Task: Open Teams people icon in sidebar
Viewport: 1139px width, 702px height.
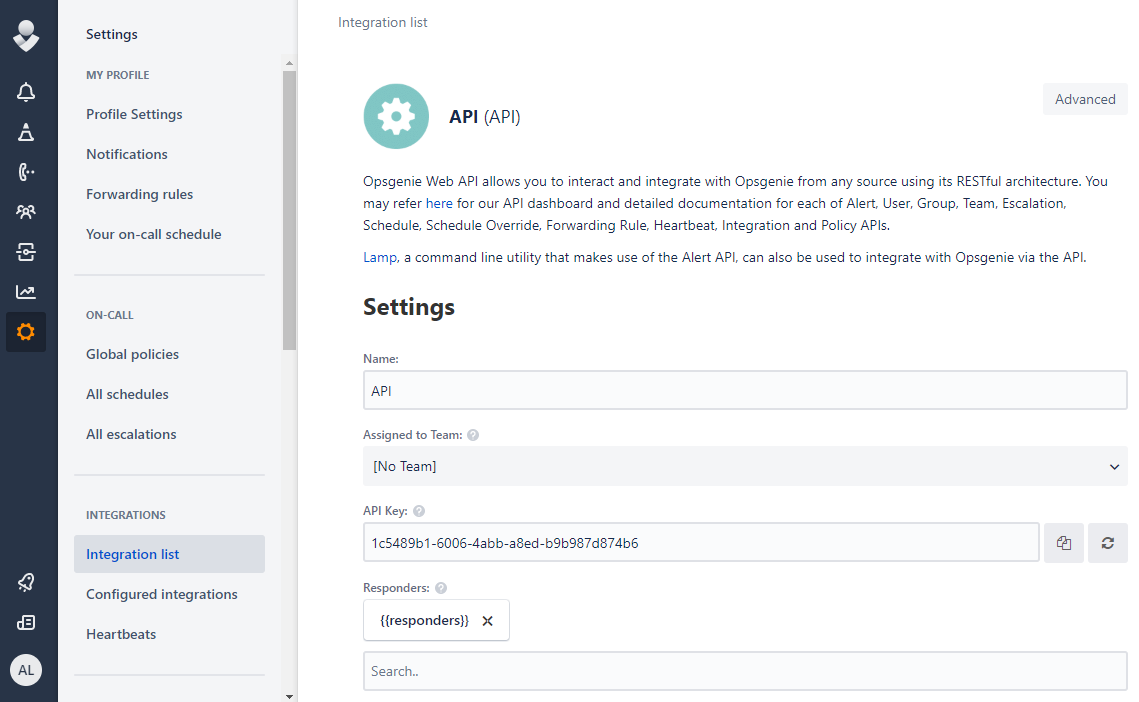Action: (x=26, y=212)
